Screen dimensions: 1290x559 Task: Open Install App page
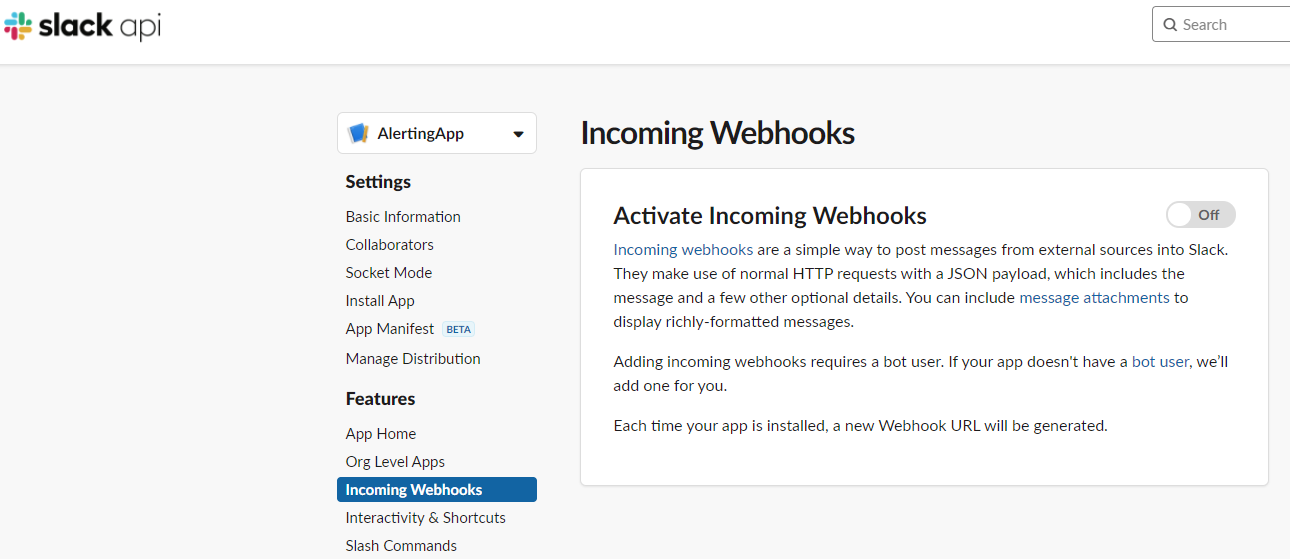tap(380, 300)
